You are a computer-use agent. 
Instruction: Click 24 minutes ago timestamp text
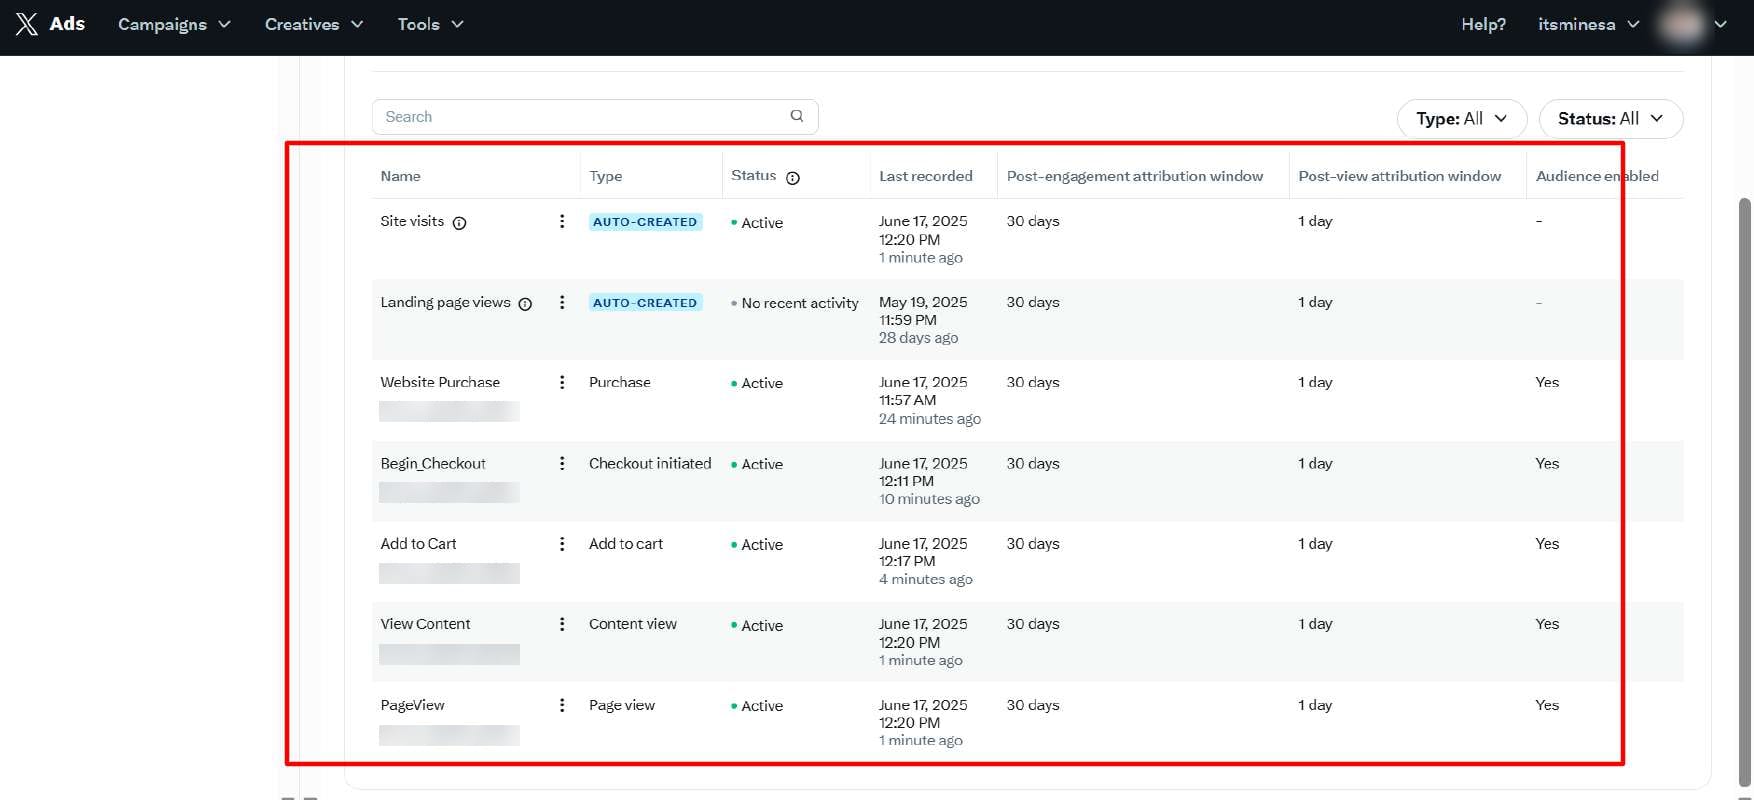930,419
